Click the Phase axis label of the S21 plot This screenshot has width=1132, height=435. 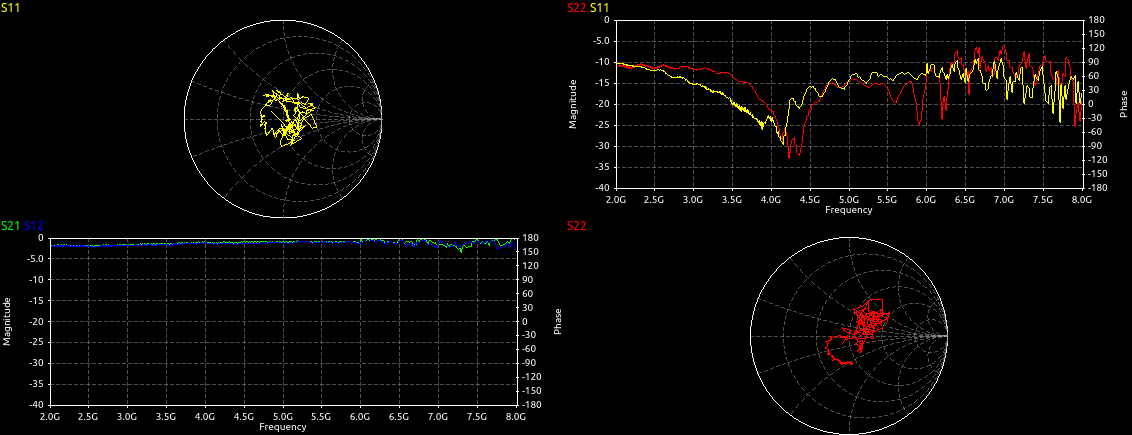click(x=558, y=321)
